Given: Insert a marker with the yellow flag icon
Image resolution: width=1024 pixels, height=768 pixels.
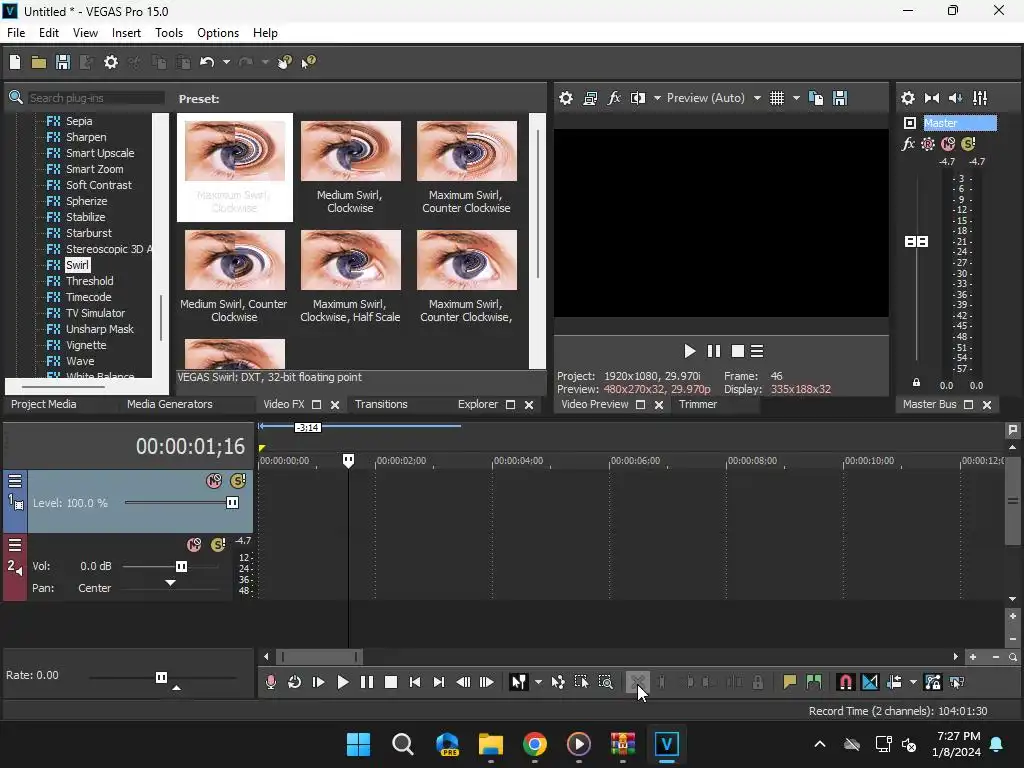Looking at the screenshot, I should (790, 682).
